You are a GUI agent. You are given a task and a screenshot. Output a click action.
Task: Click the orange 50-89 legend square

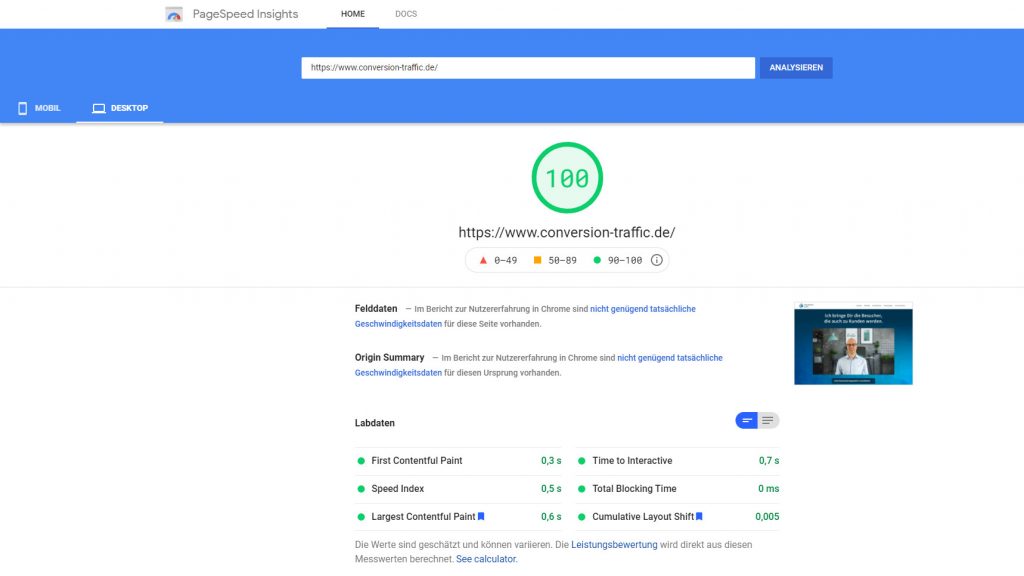(x=536, y=260)
